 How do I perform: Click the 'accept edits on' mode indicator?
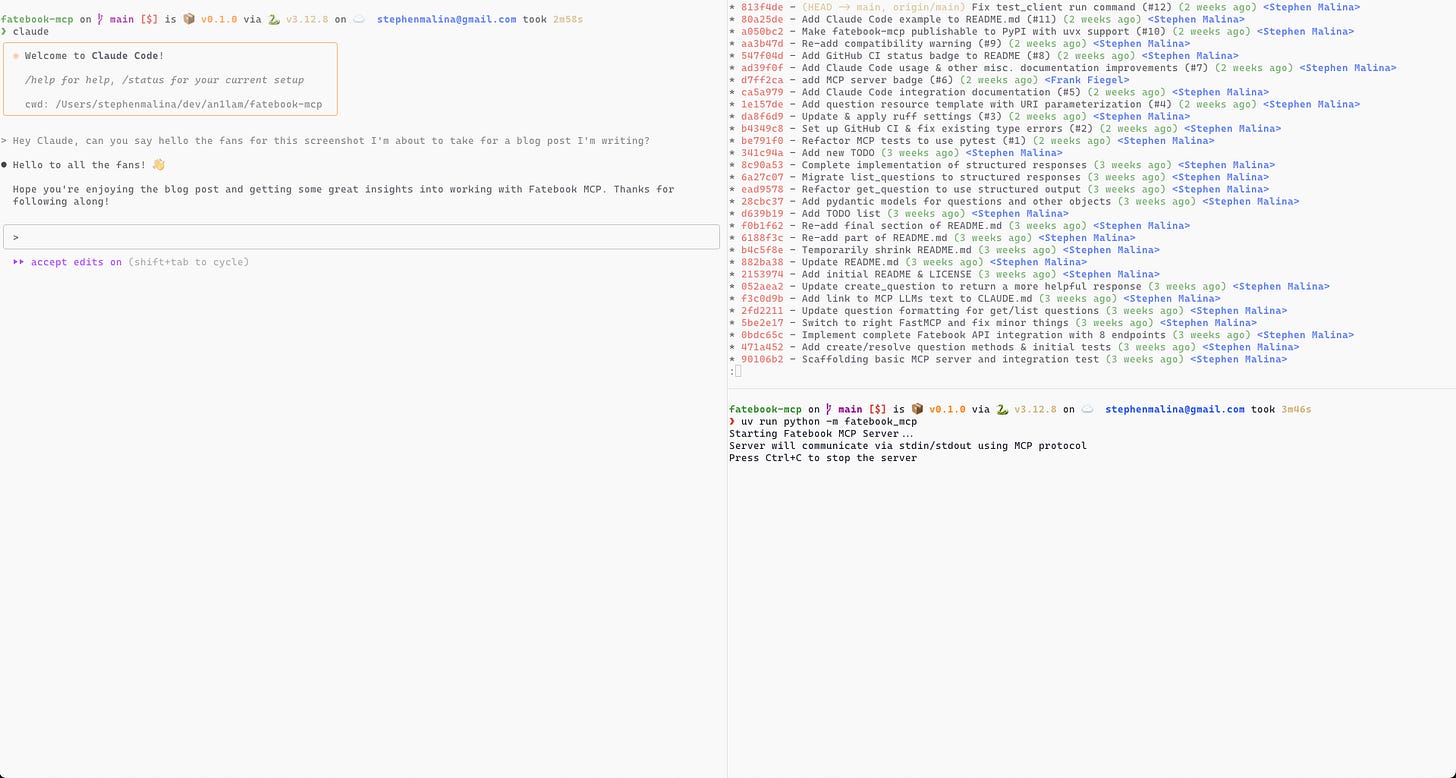[76, 262]
